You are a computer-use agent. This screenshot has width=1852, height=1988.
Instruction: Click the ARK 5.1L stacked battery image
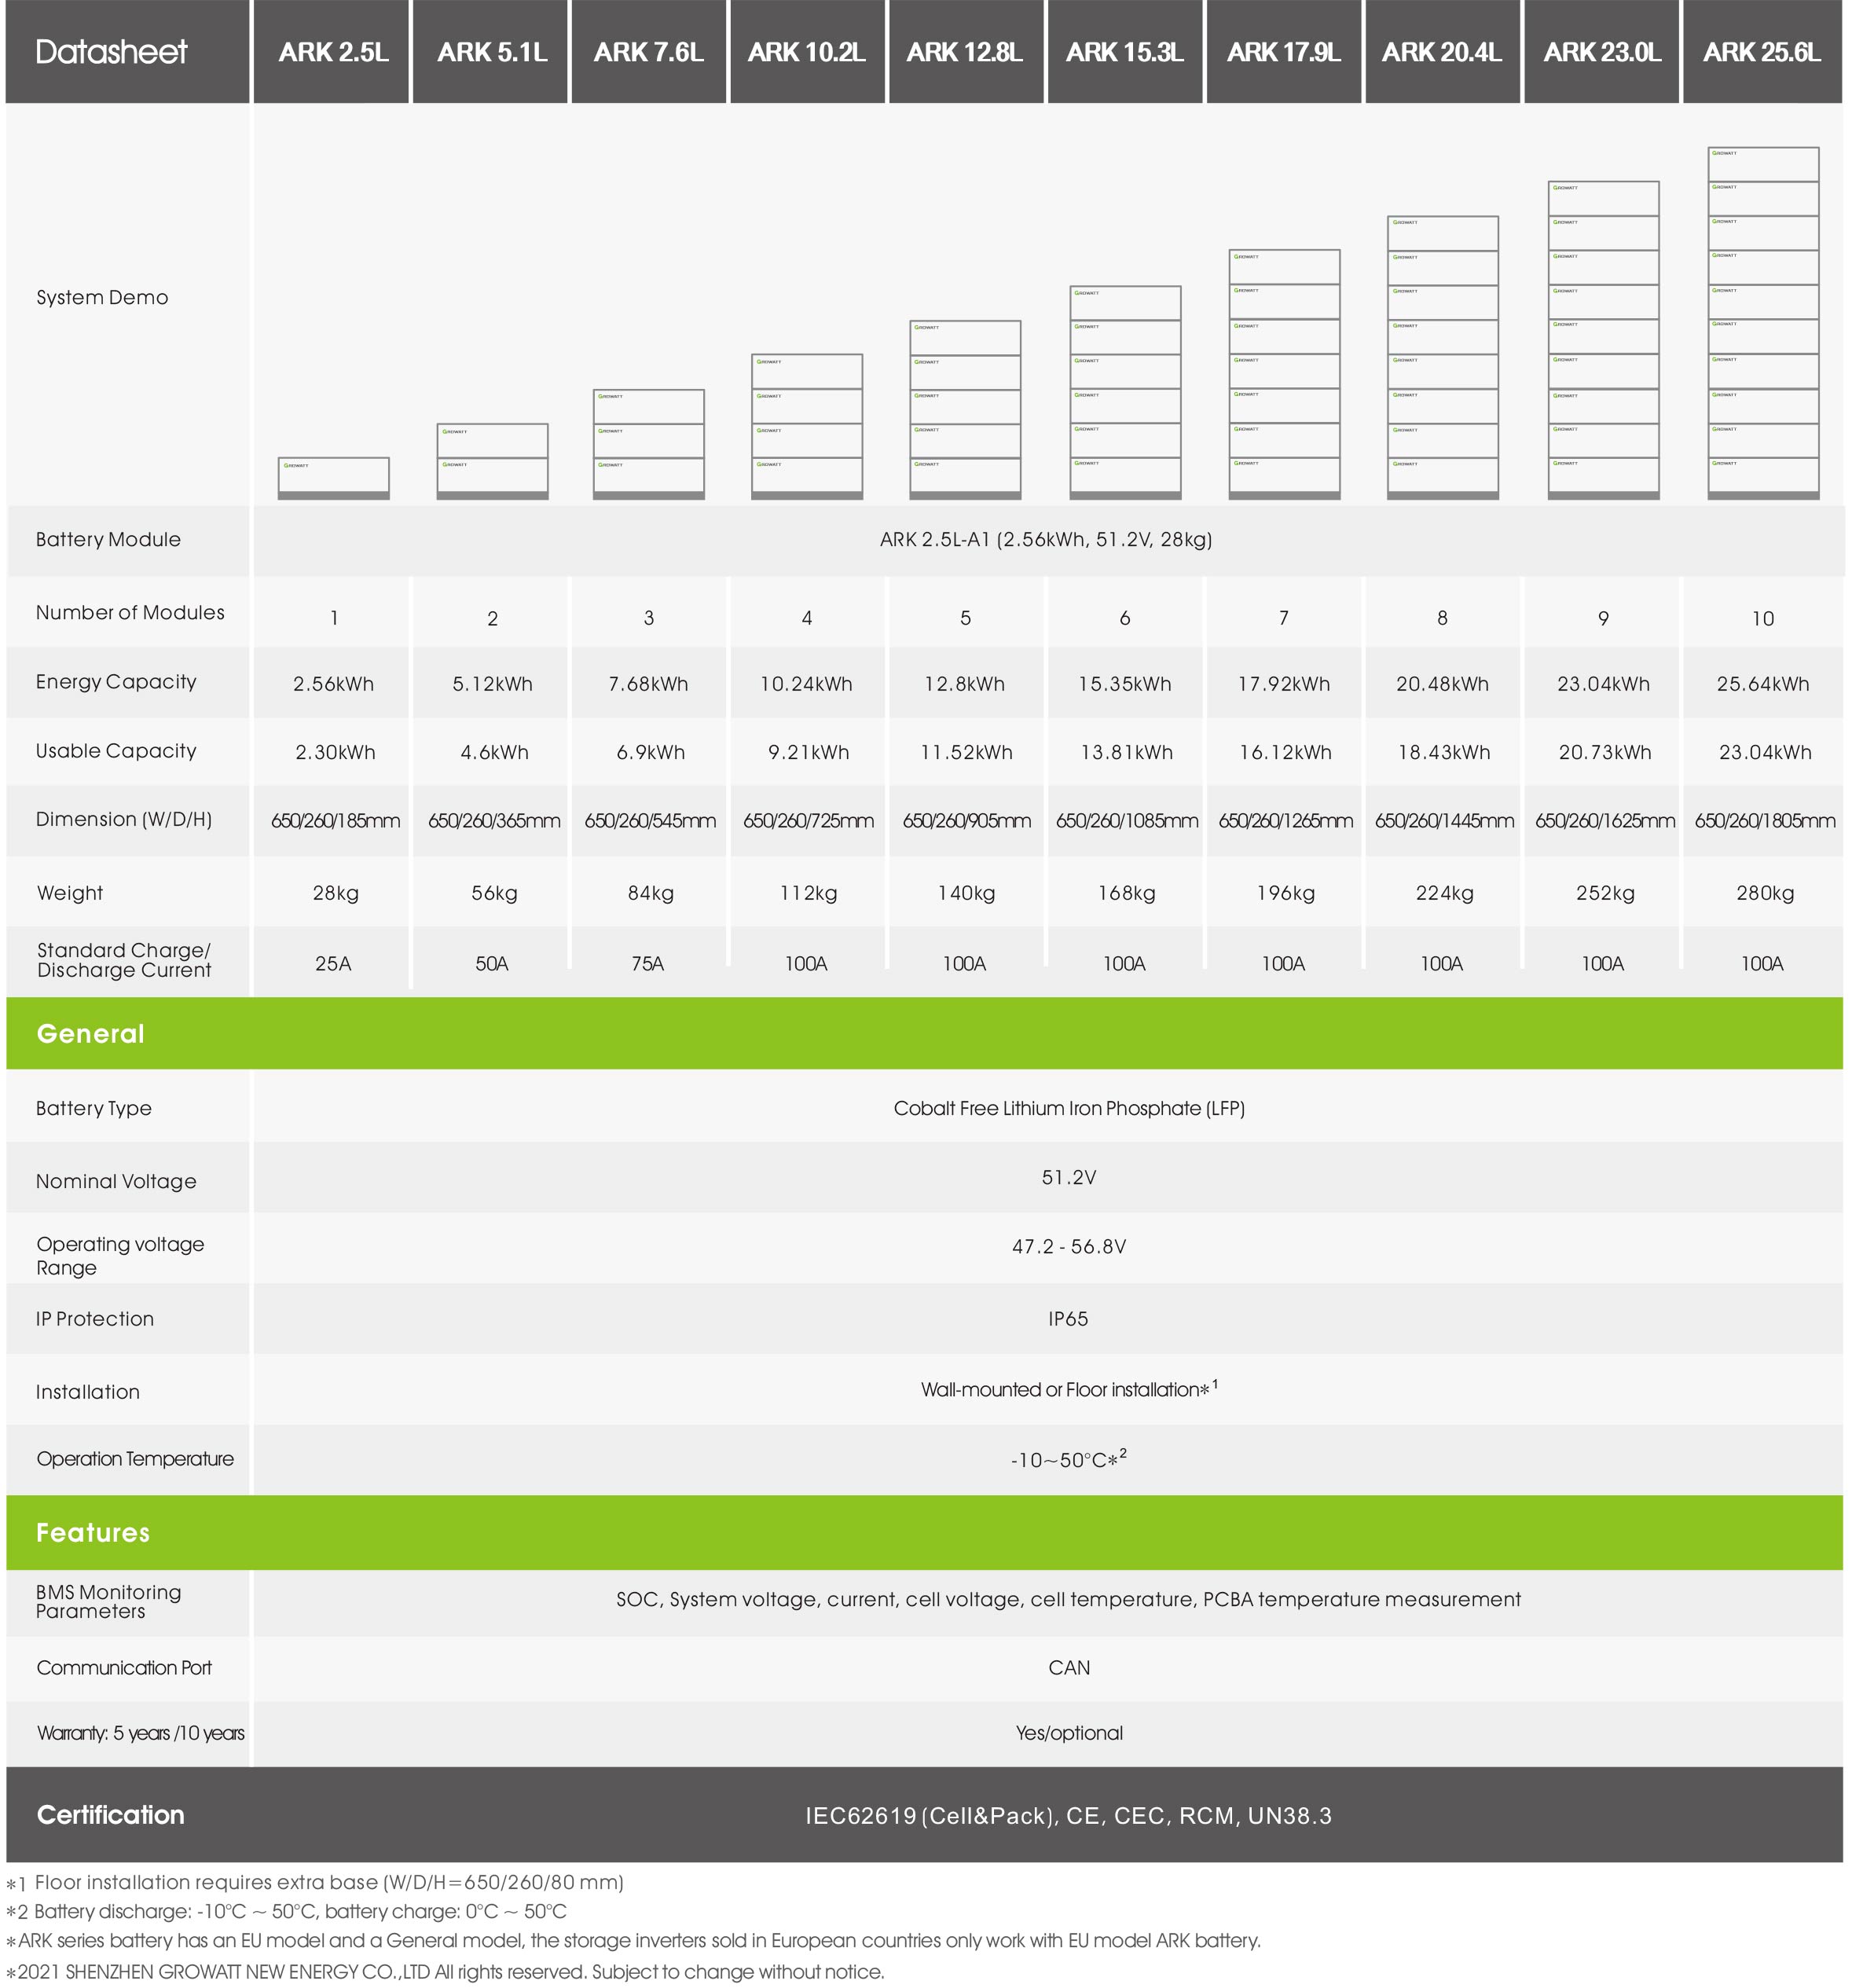coord(492,461)
